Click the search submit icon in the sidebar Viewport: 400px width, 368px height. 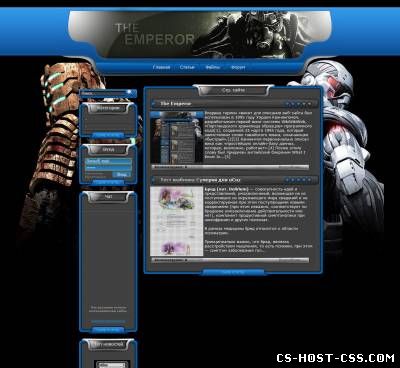[129, 92]
